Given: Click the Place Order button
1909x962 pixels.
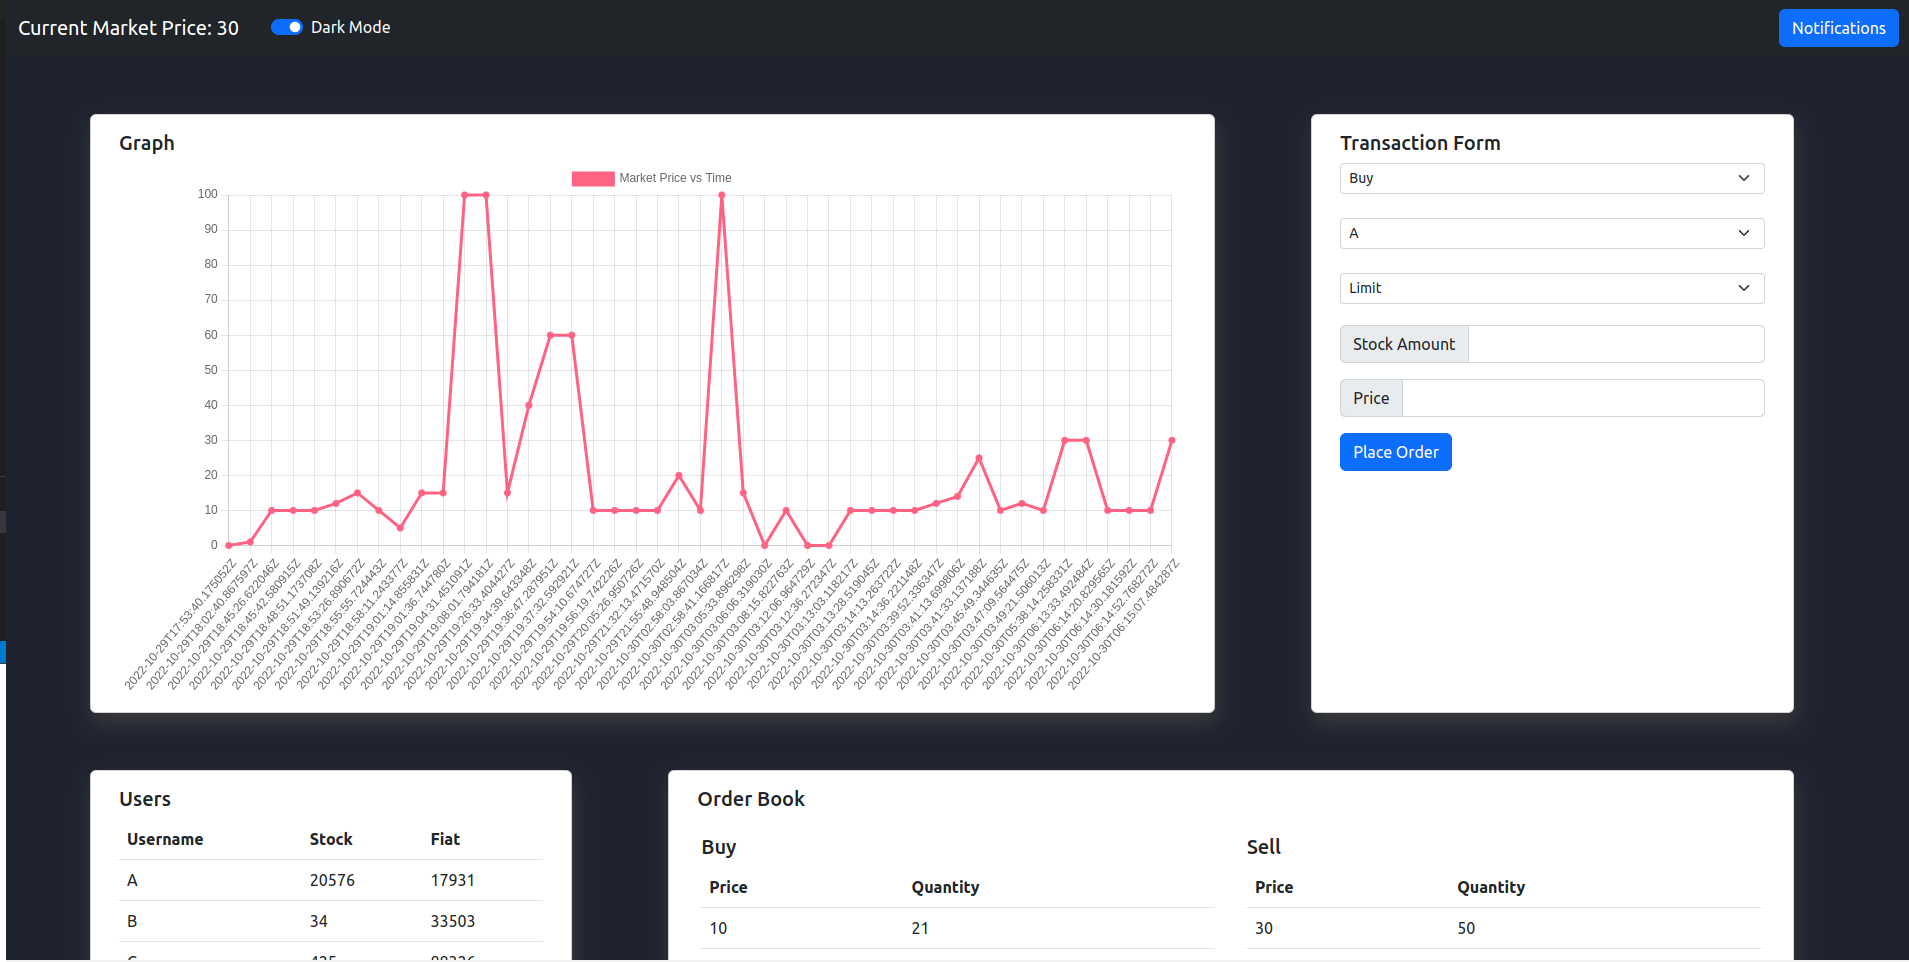Looking at the screenshot, I should point(1394,452).
